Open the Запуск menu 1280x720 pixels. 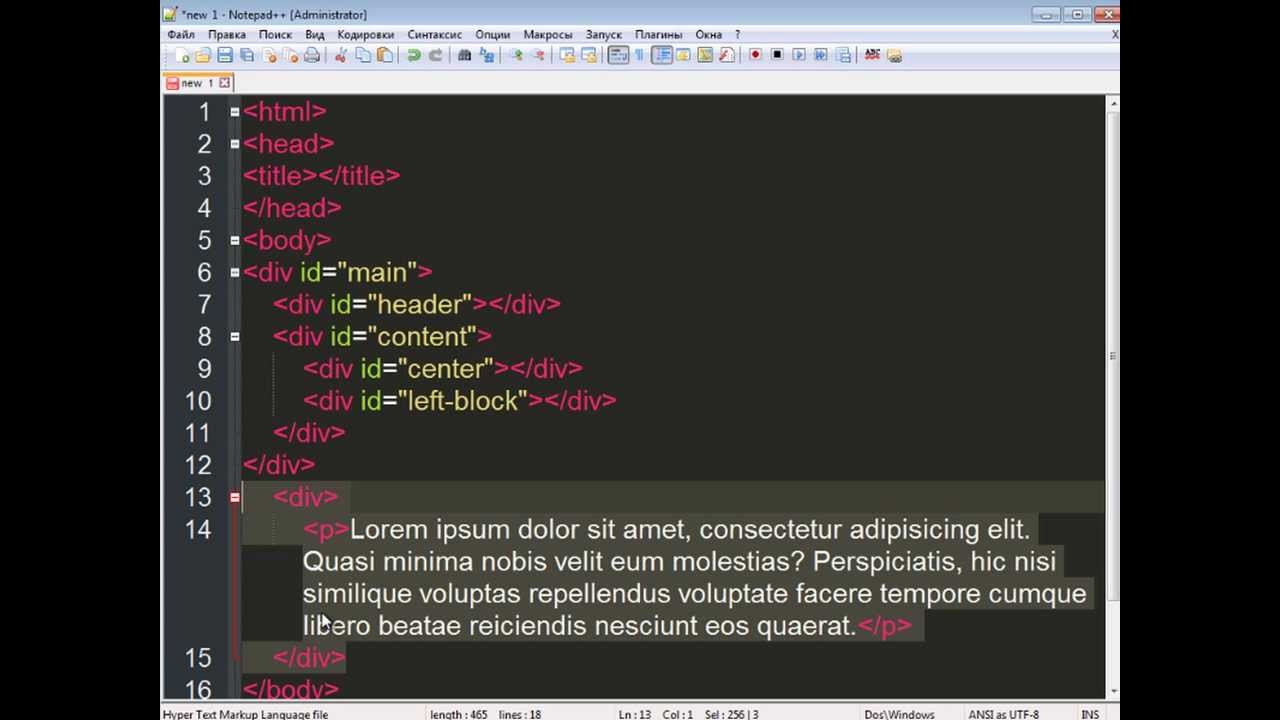point(604,34)
